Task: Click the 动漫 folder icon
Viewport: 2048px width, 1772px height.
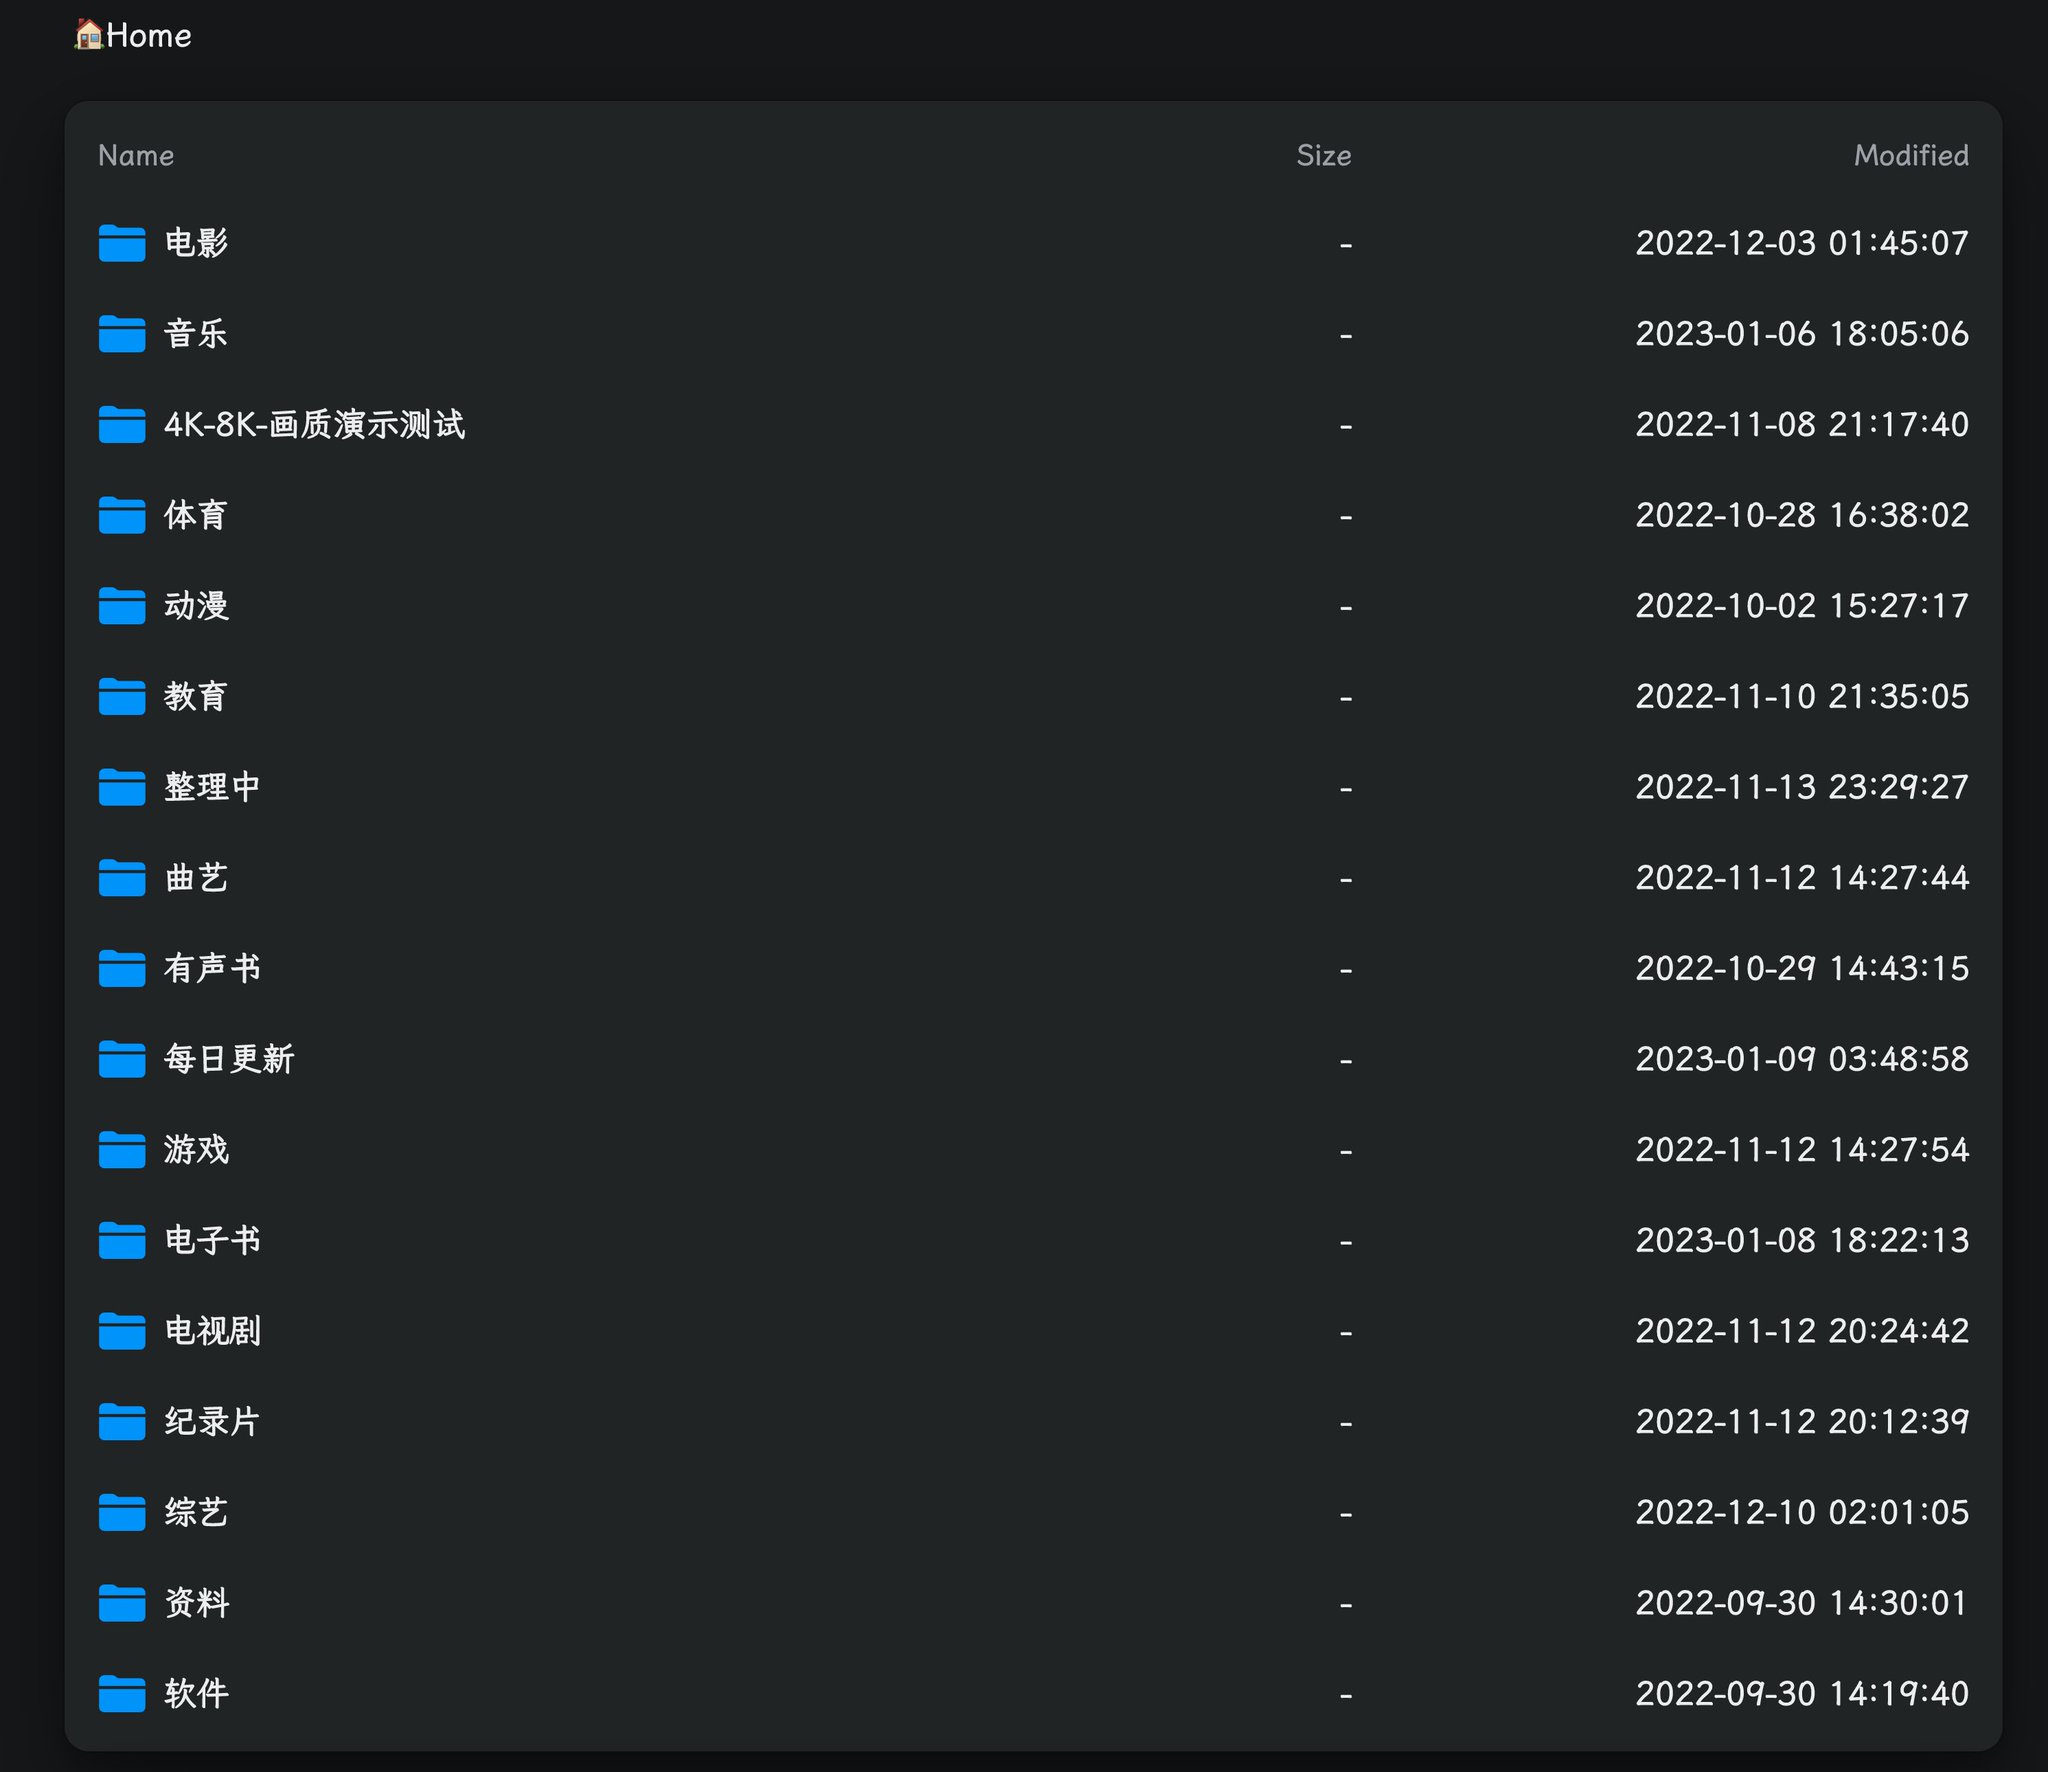Action: (120, 605)
